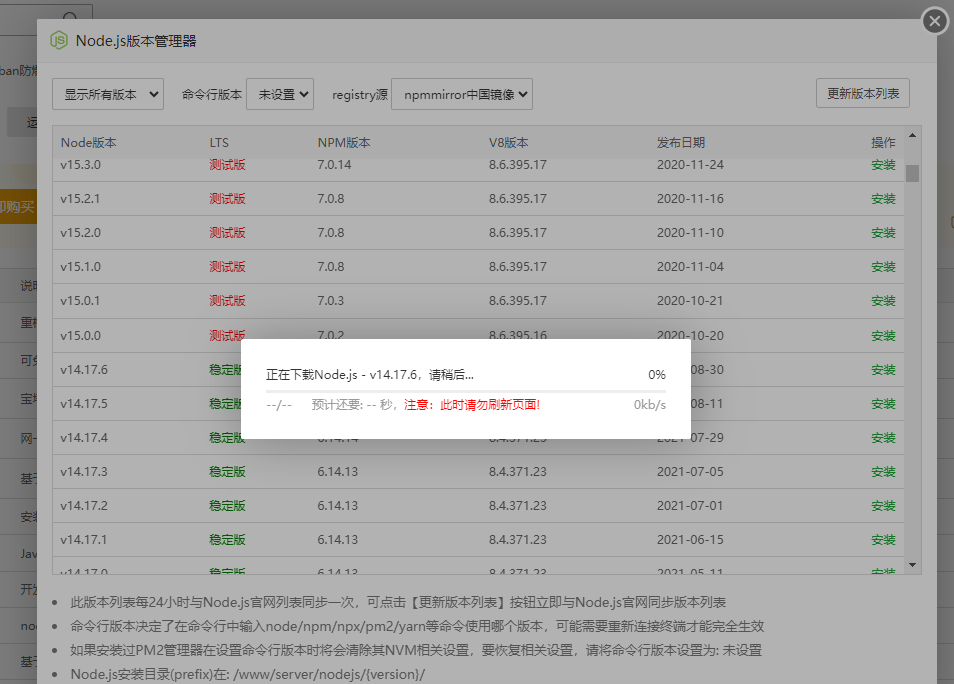Click NPM version 7.0.3 cell
The image size is (954, 684).
click(330, 301)
